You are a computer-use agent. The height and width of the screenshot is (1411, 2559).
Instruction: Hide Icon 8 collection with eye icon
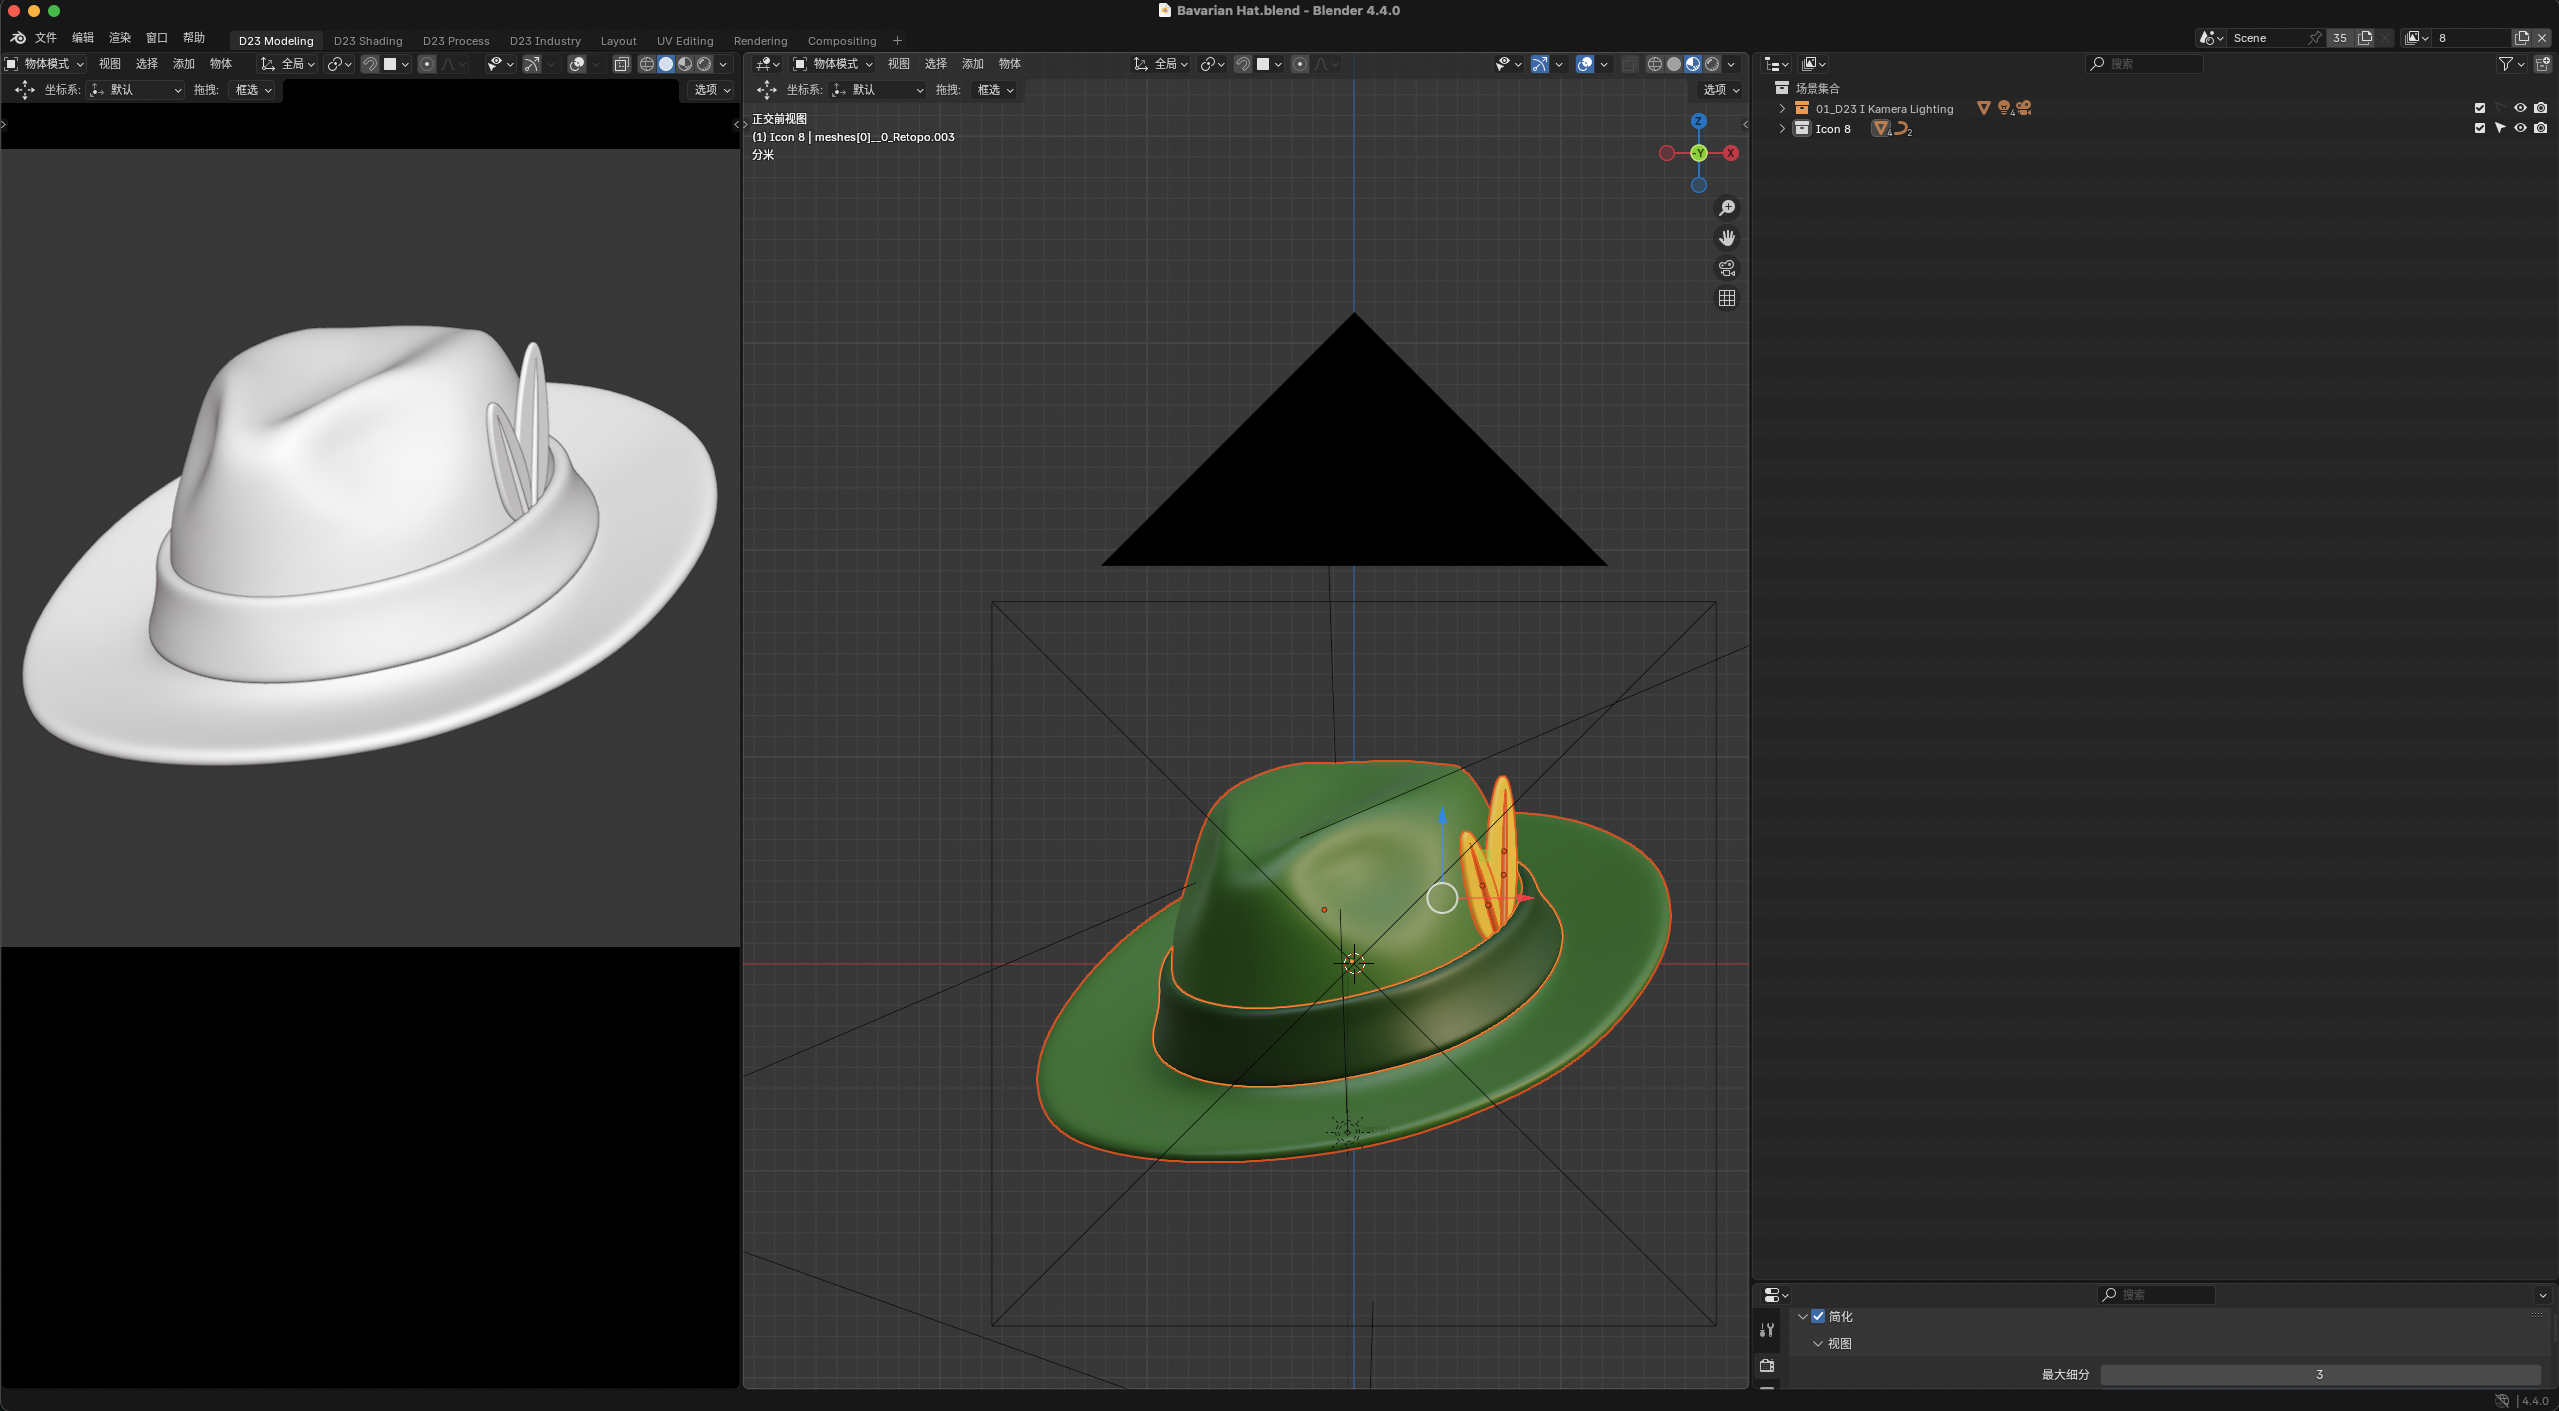point(2520,128)
